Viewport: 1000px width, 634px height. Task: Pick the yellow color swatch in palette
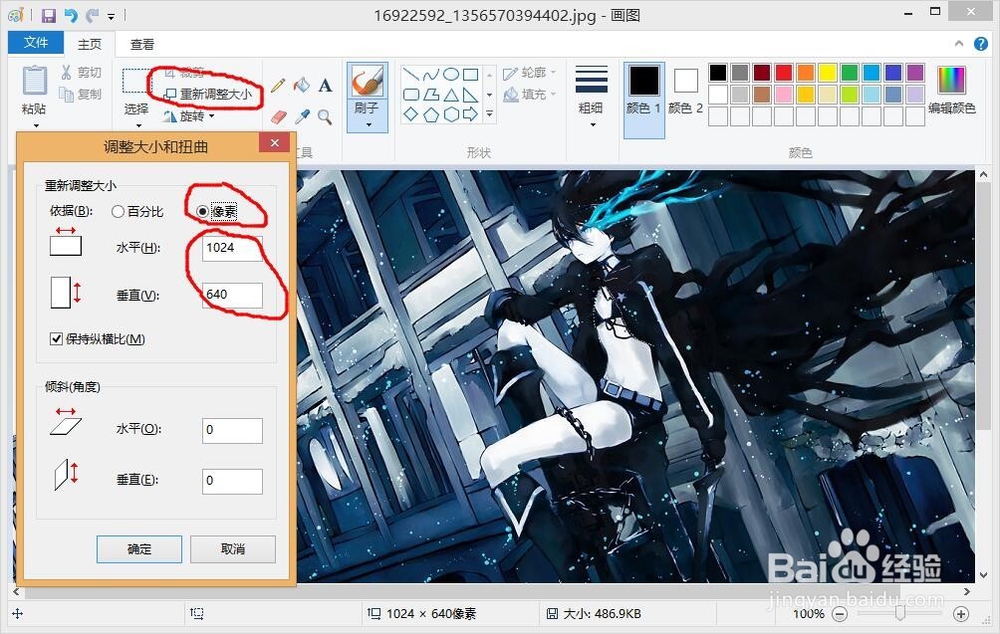coord(827,73)
